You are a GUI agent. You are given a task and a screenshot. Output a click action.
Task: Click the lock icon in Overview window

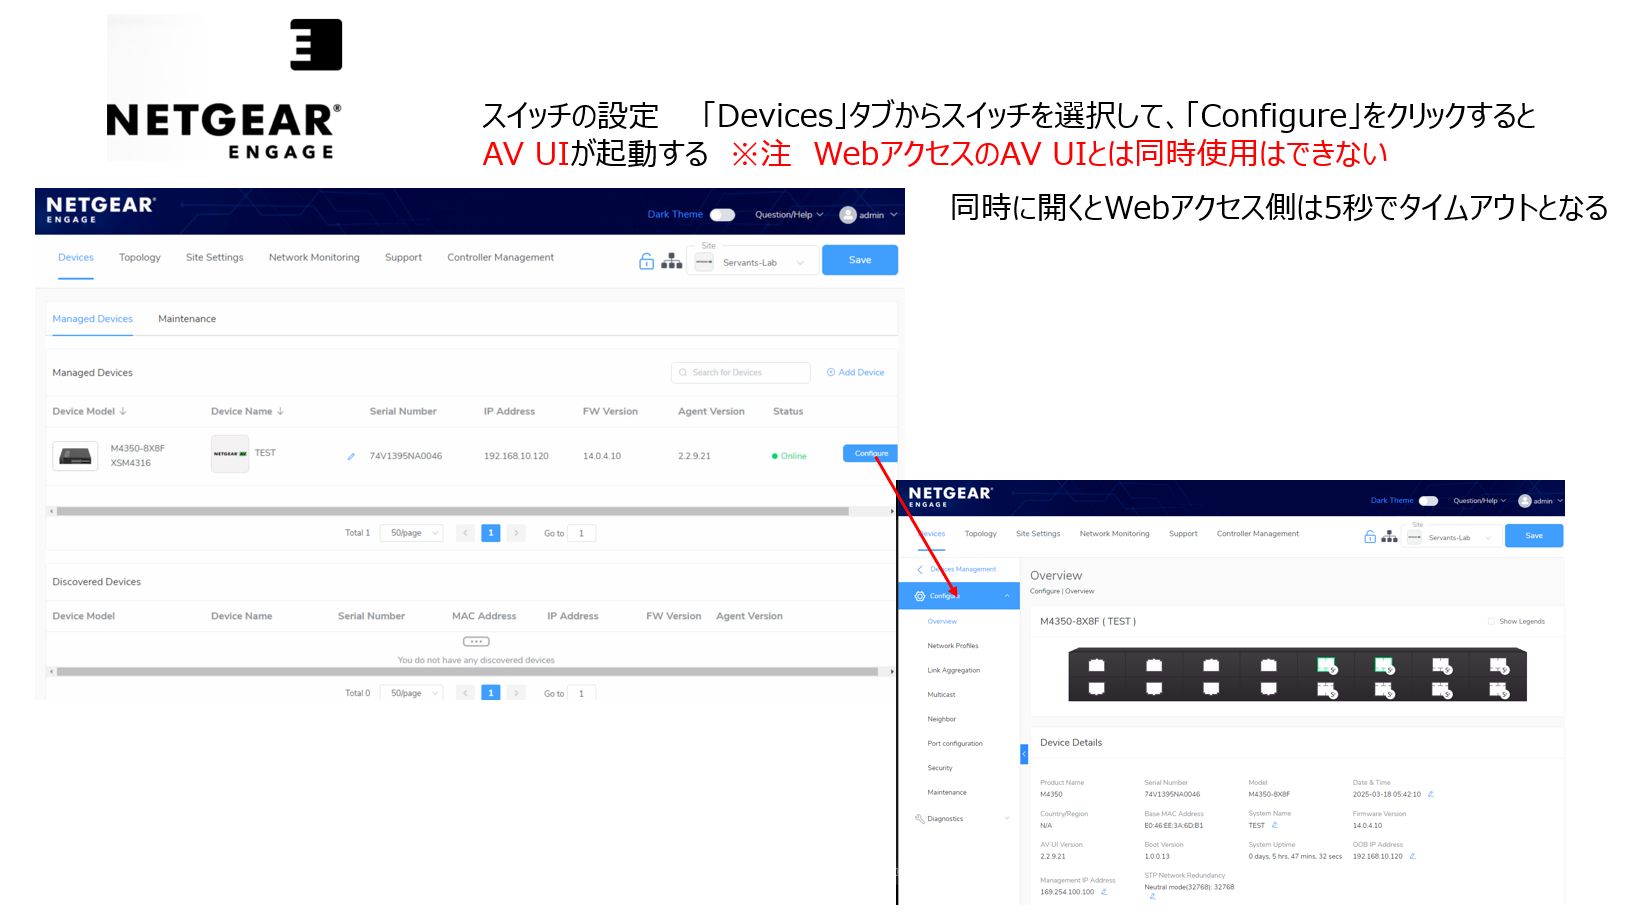(x=1370, y=537)
